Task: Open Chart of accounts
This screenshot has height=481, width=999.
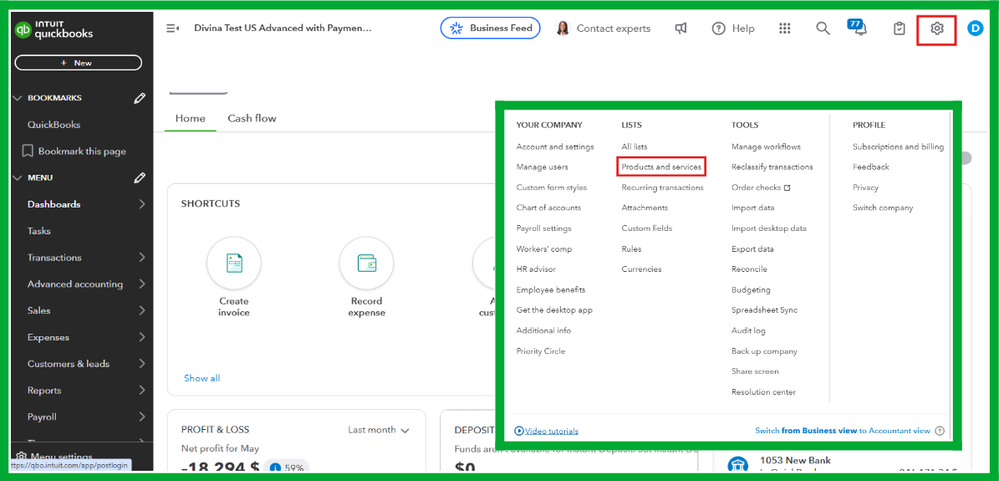Action: click(x=549, y=208)
